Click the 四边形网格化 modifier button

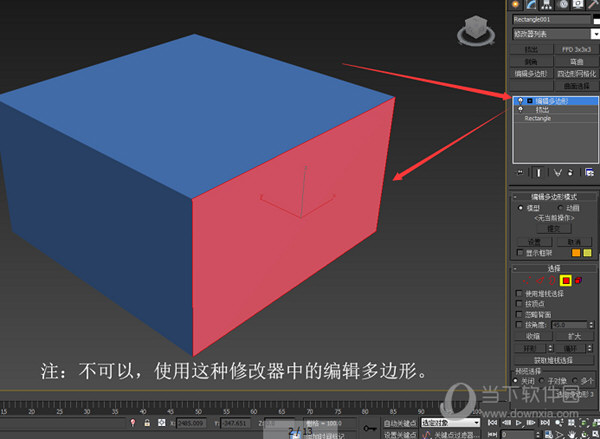tap(576, 73)
